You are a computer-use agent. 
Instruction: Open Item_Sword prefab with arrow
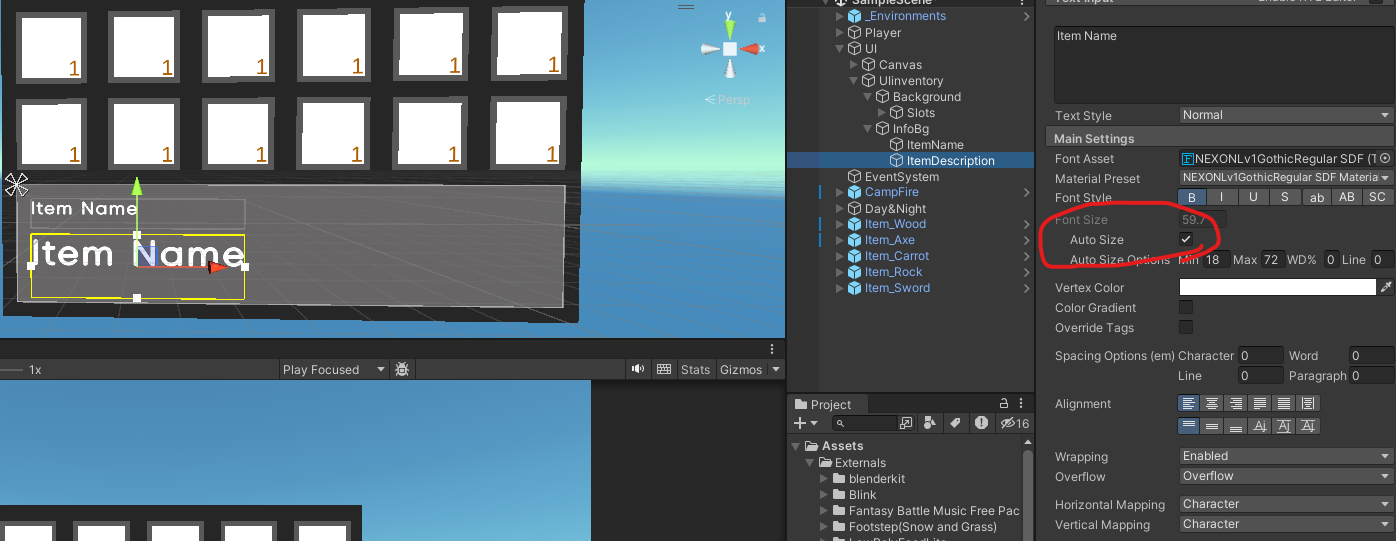[1027, 288]
